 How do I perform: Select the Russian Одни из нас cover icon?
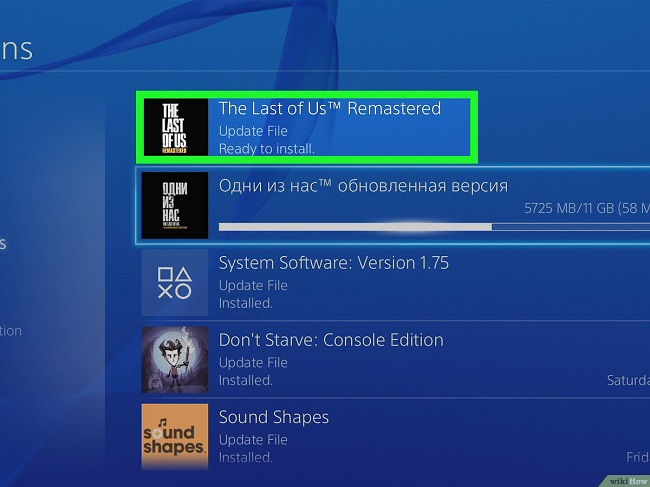point(175,206)
